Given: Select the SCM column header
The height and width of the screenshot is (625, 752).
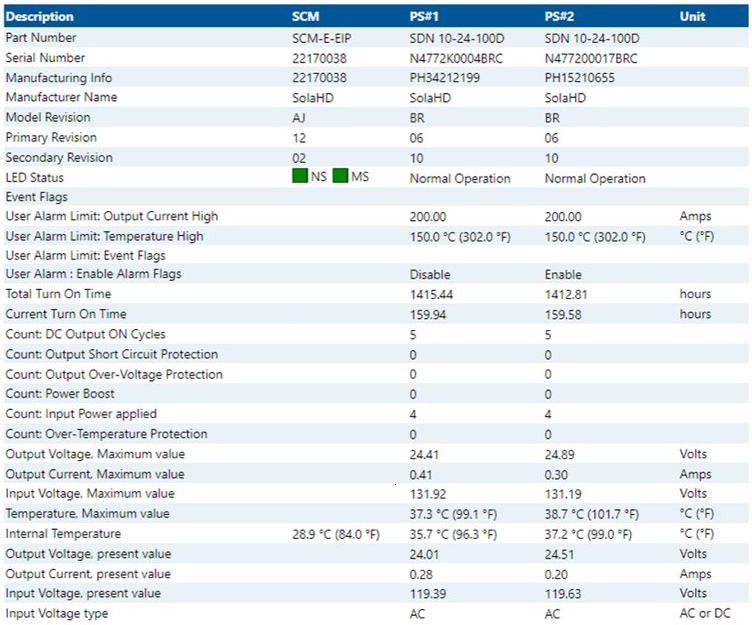Looking at the screenshot, I should [x=306, y=16].
